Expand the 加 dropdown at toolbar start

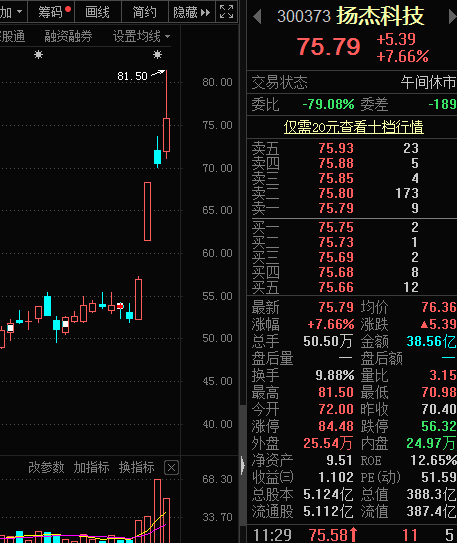(x=11, y=12)
